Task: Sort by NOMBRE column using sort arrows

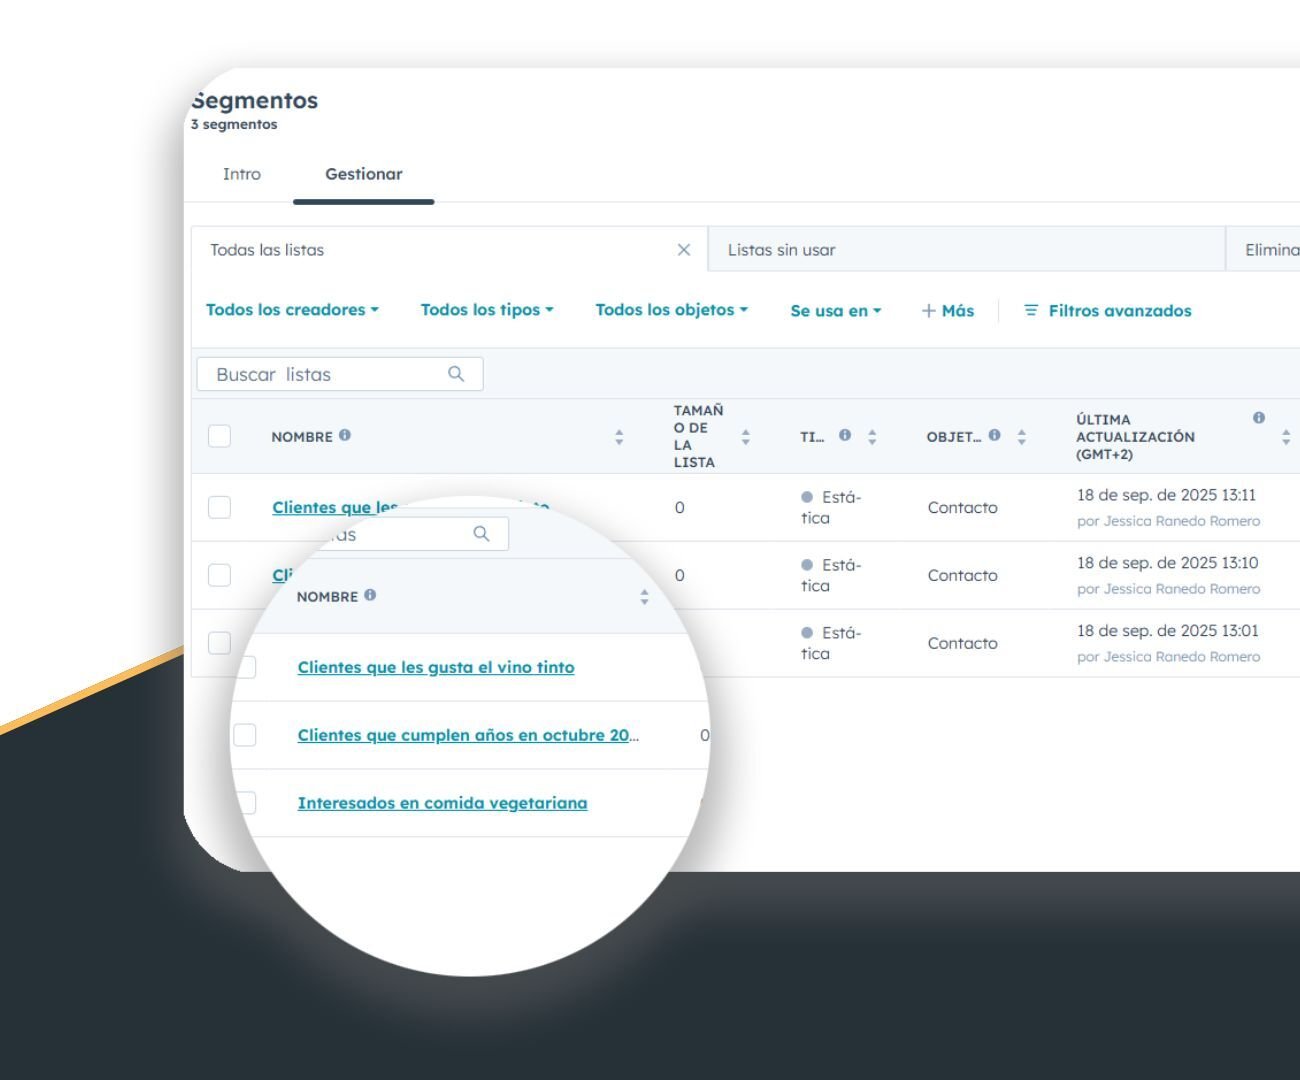Action: pos(619,437)
